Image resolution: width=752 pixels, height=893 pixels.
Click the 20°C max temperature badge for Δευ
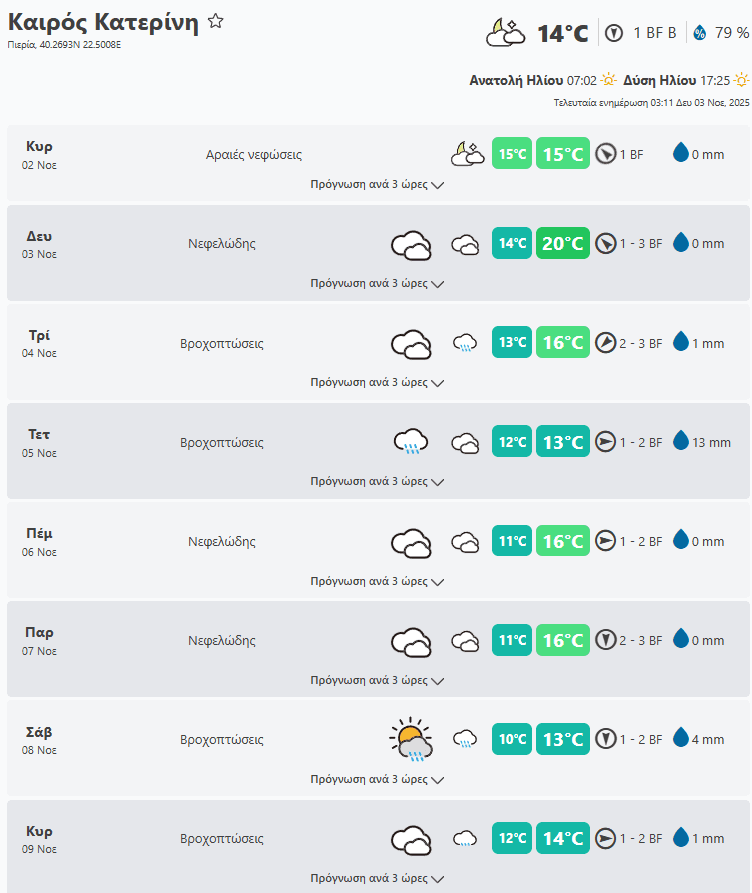pyautogui.click(x=563, y=243)
